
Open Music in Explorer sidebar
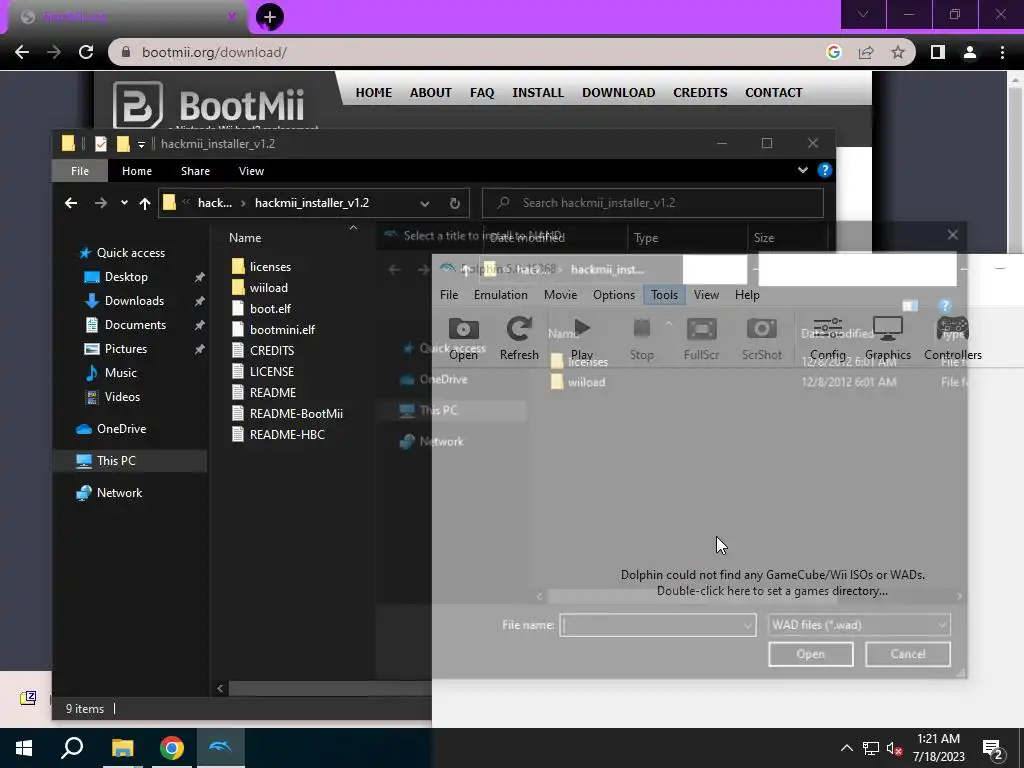click(x=111, y=373)
